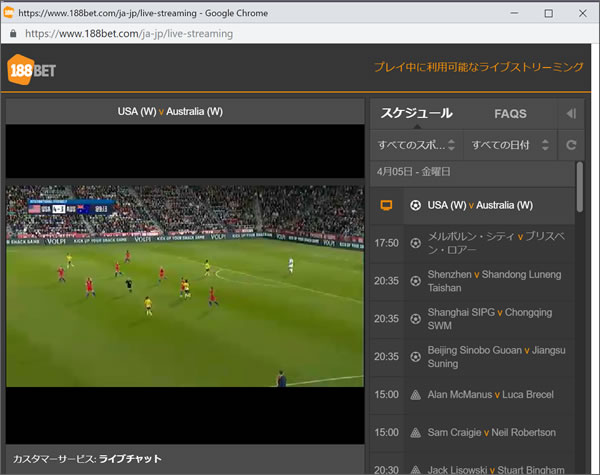Click the 20:35 time for Beijing Sinobo match

point(386,357)
